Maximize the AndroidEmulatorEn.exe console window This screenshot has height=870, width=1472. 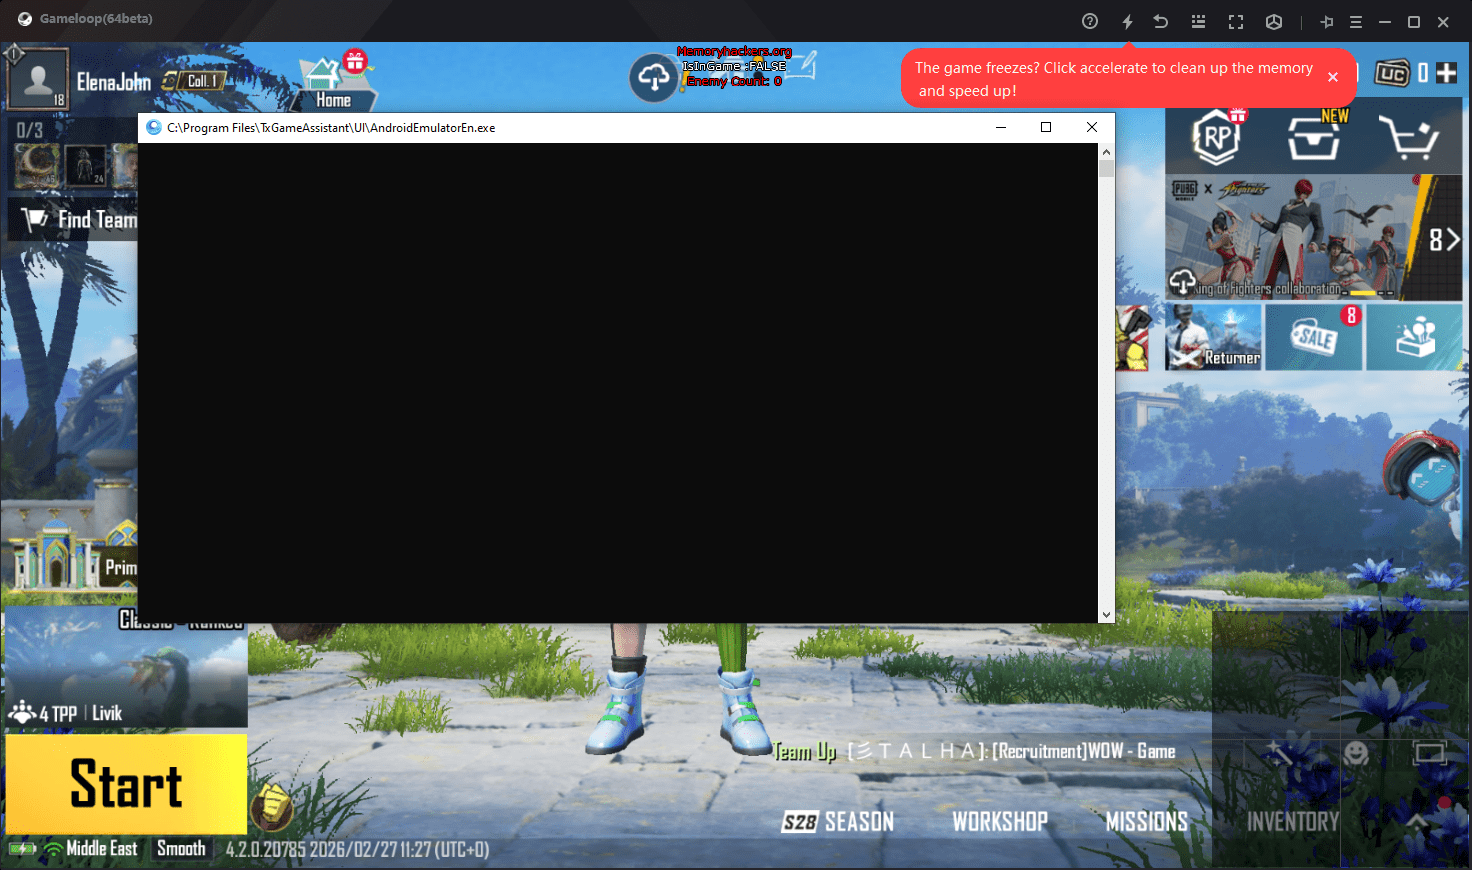pyautogui.click(x=1046, y=127)
